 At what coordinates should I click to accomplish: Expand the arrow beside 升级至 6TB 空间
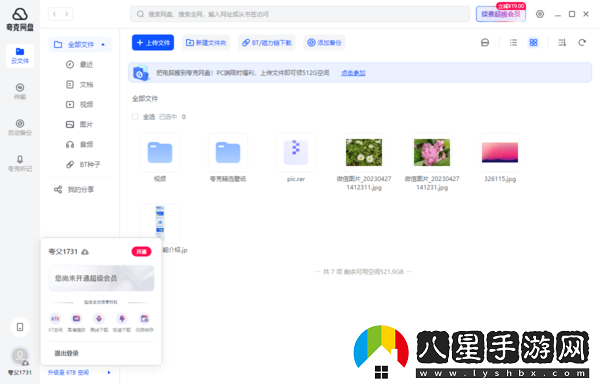coord(109,373)
